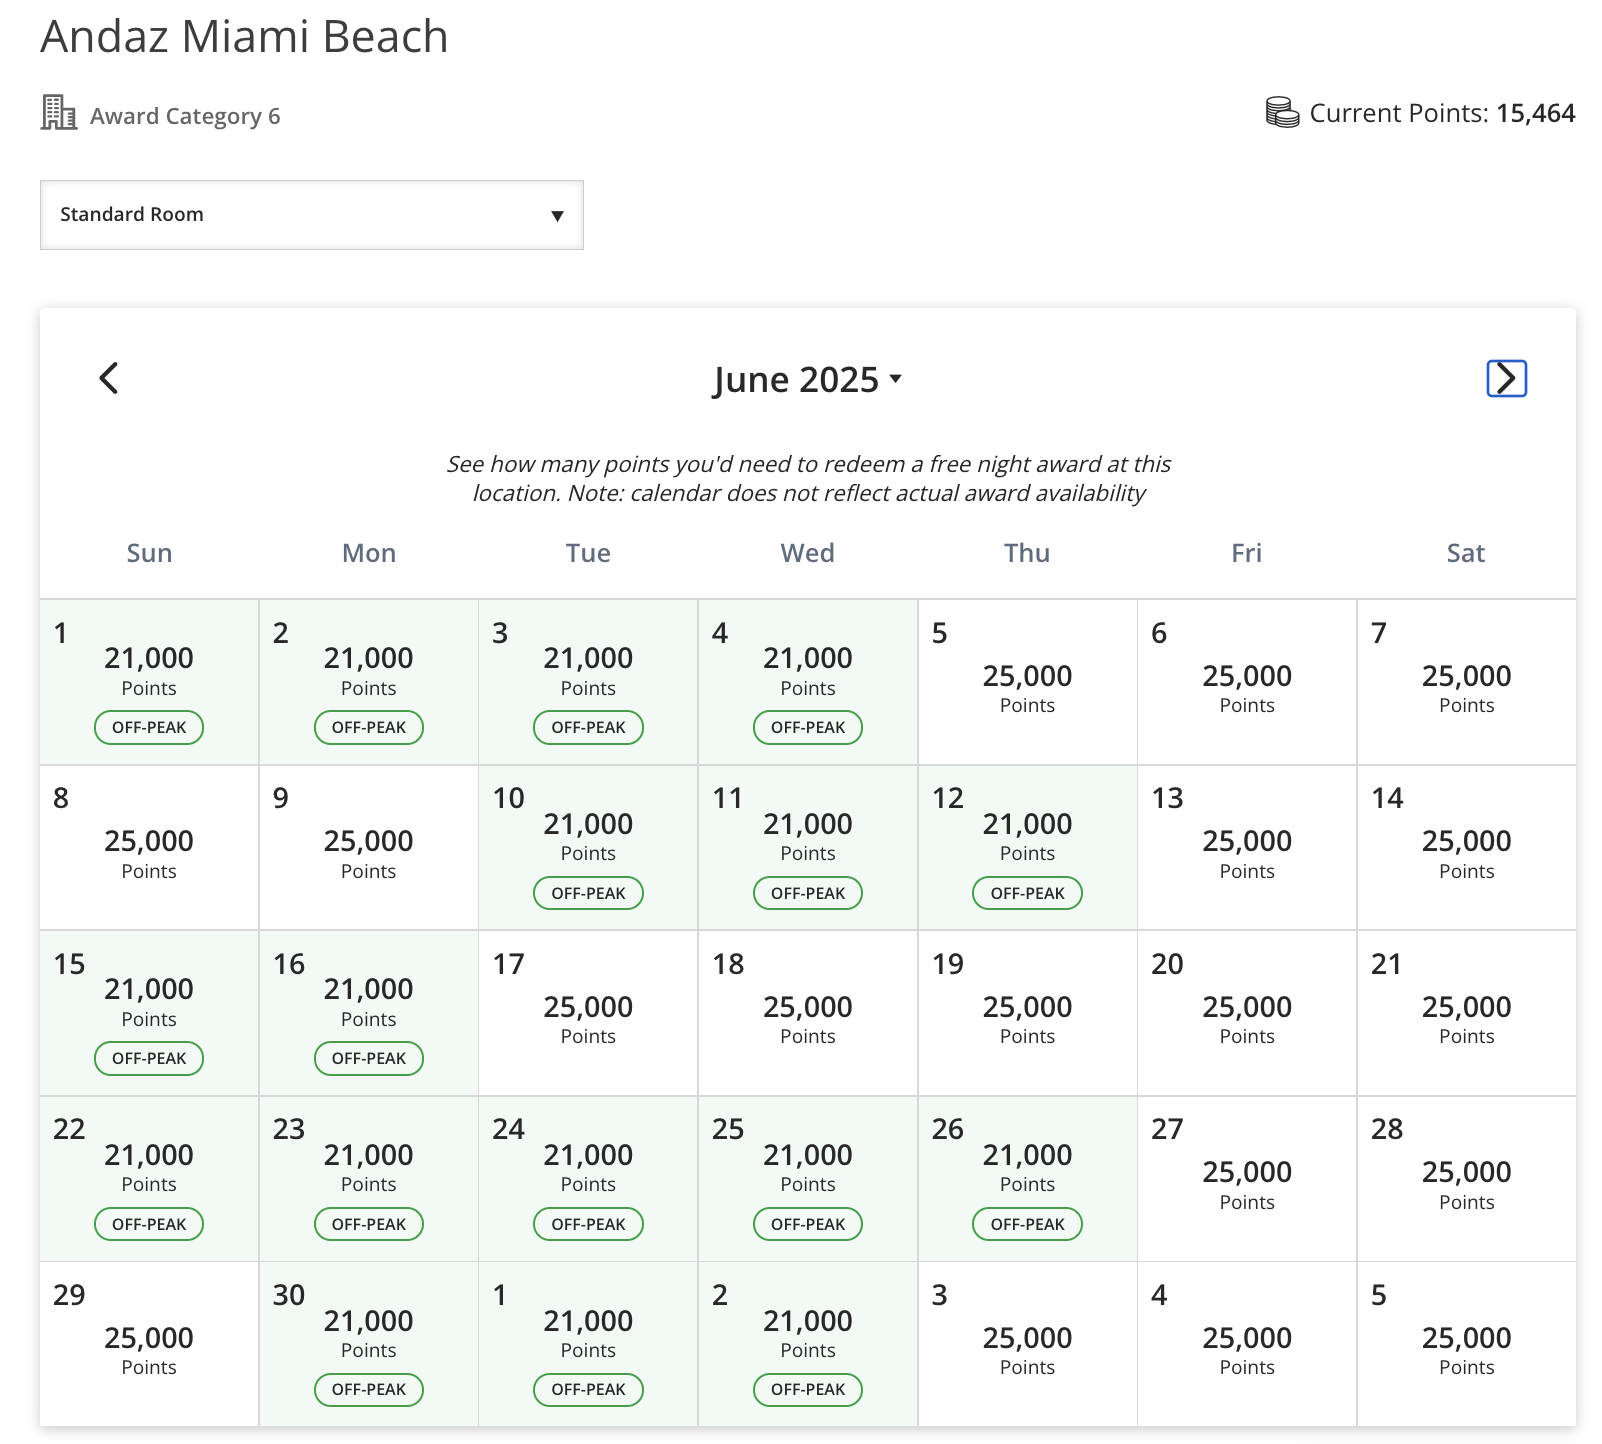Click the Sun column header
The width and height of the screenshot is (1602, 1444).
tap(149, 553)
